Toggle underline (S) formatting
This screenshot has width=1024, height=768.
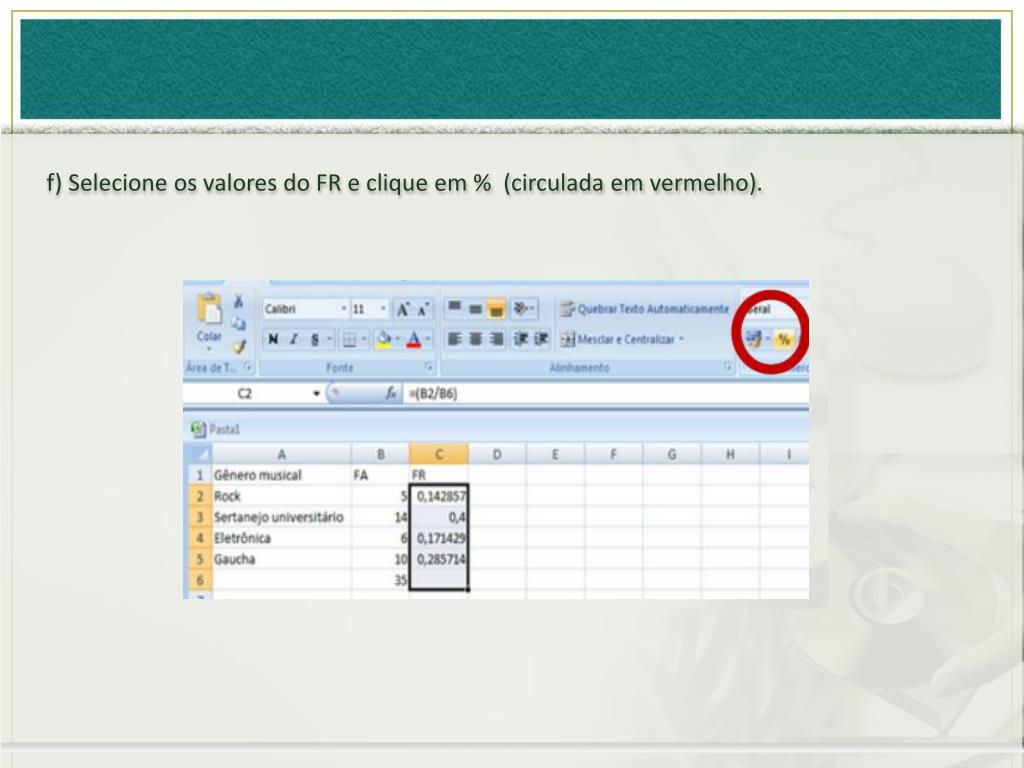315,340
